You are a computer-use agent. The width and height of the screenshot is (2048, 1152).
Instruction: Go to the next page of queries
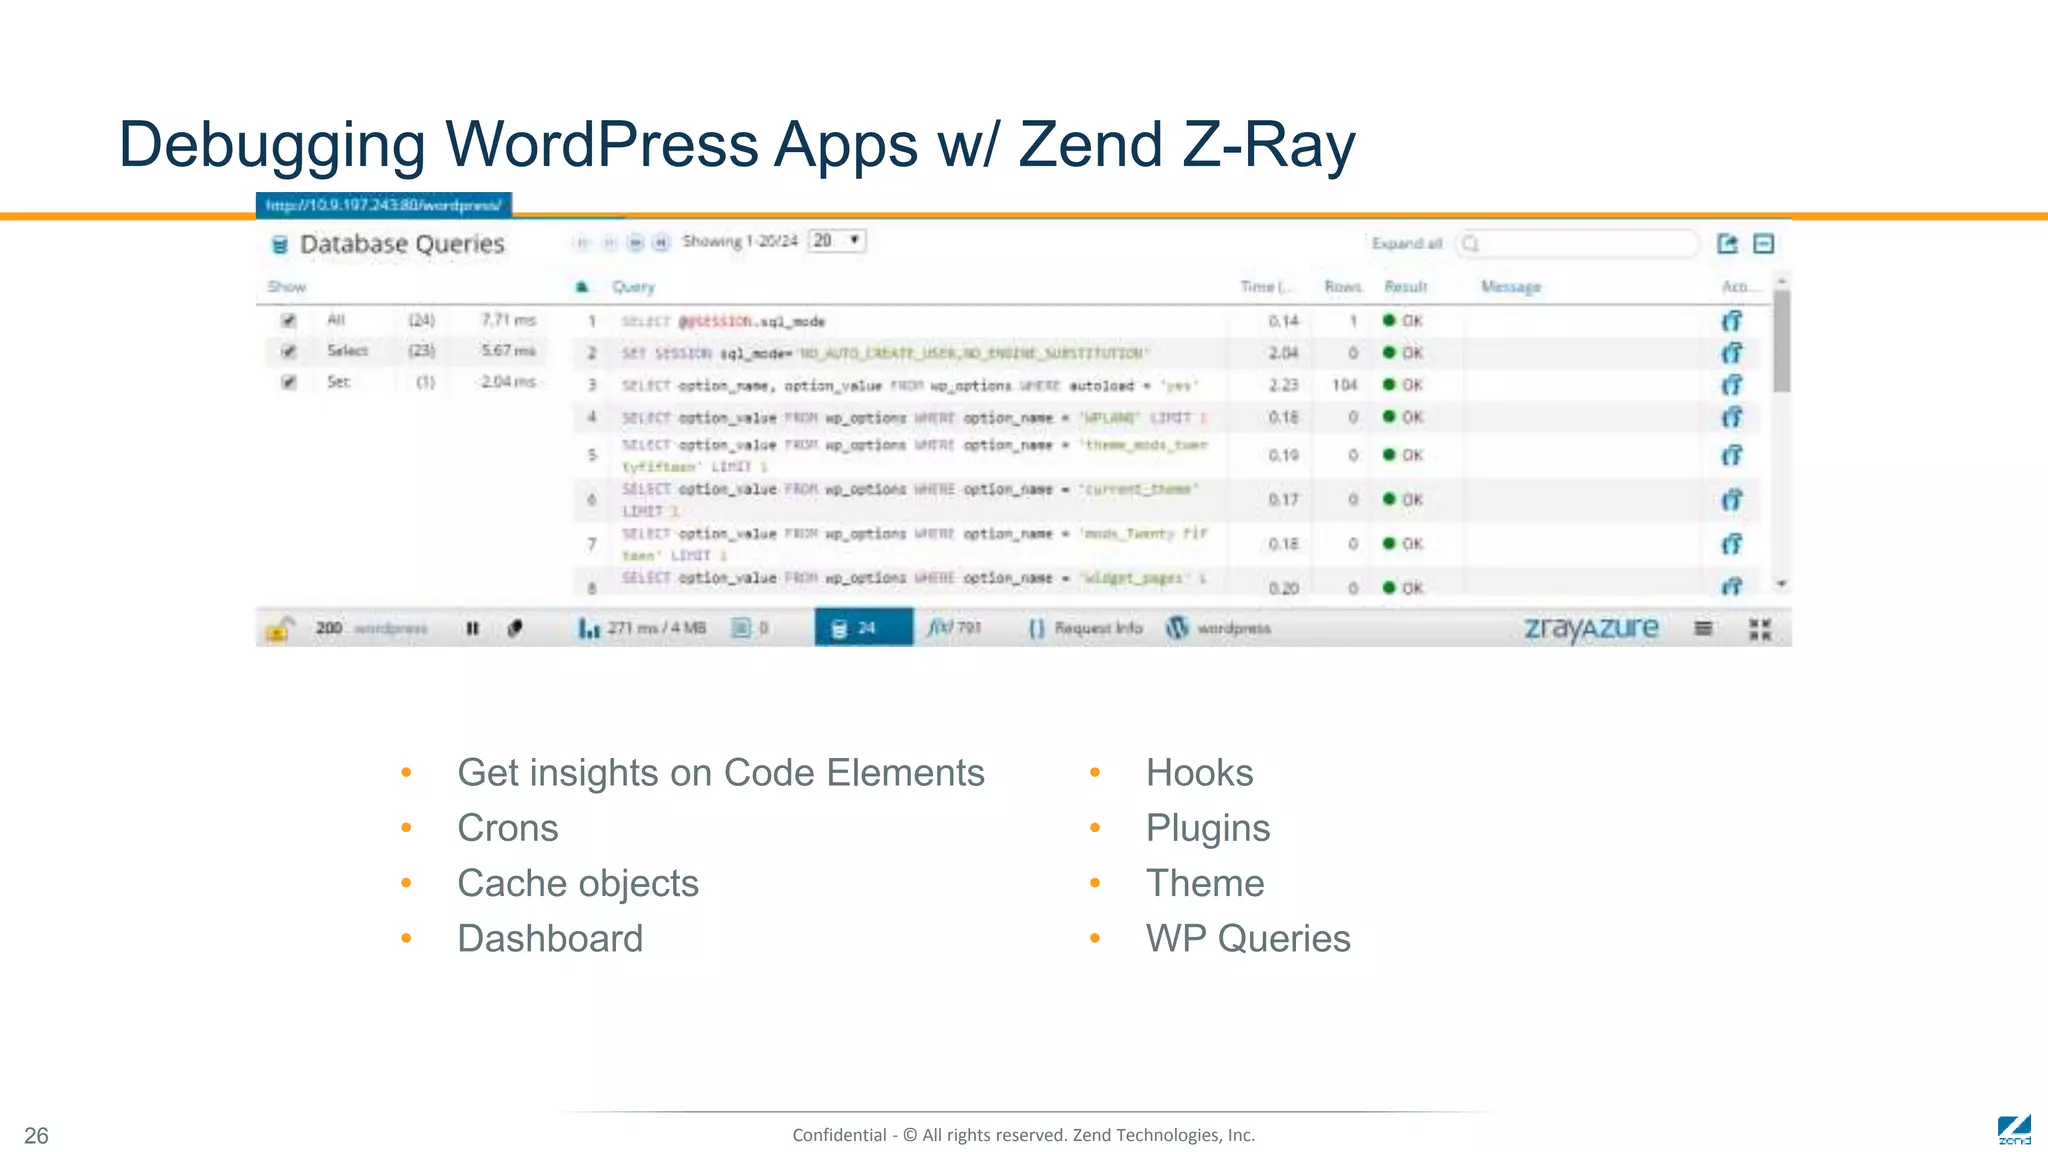click(635, 242)
